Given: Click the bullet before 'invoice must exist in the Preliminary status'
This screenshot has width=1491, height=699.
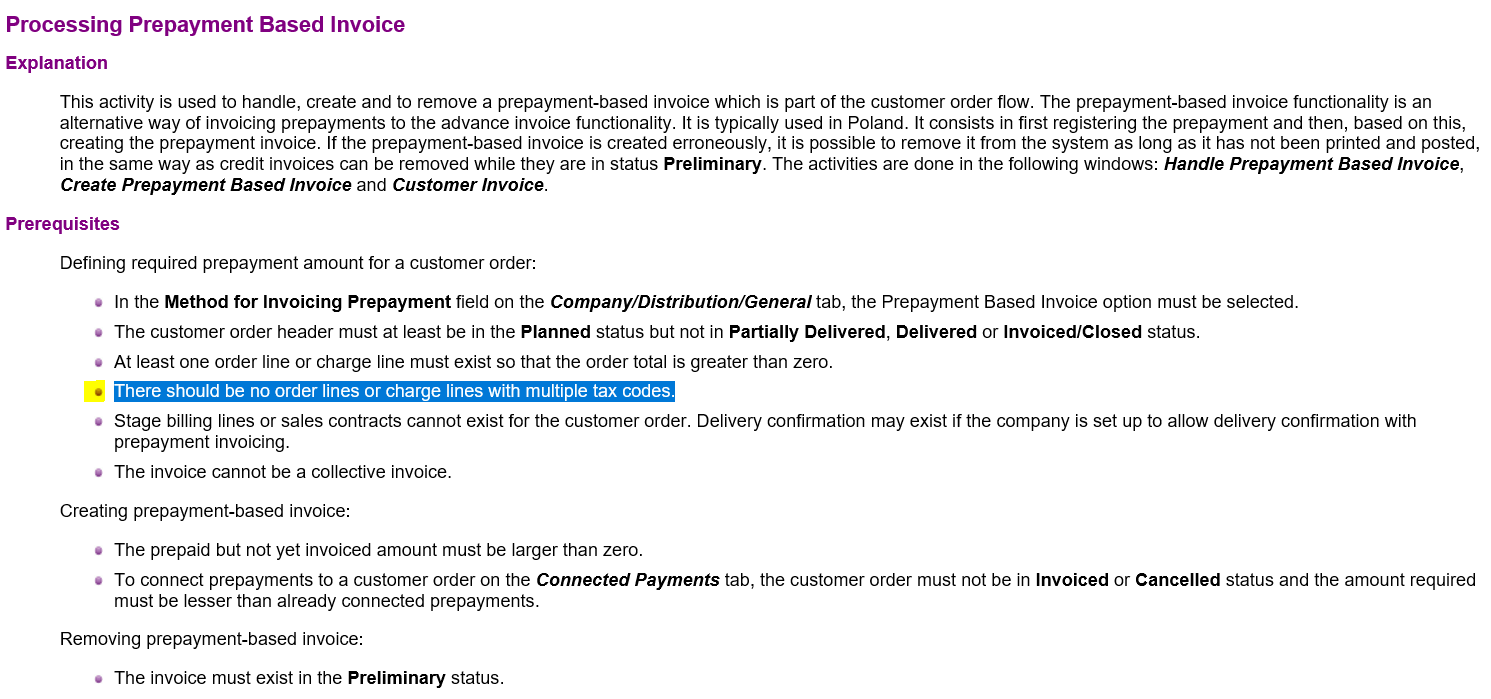Looking at the screenshot, I should [x=99, y=678].
